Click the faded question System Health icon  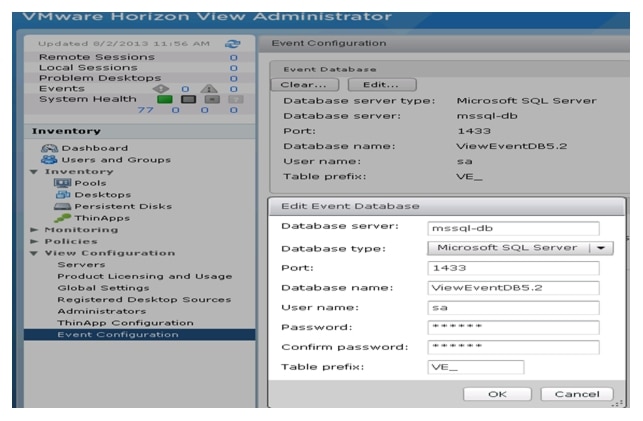pyautogui.click(x=236, y=99)
